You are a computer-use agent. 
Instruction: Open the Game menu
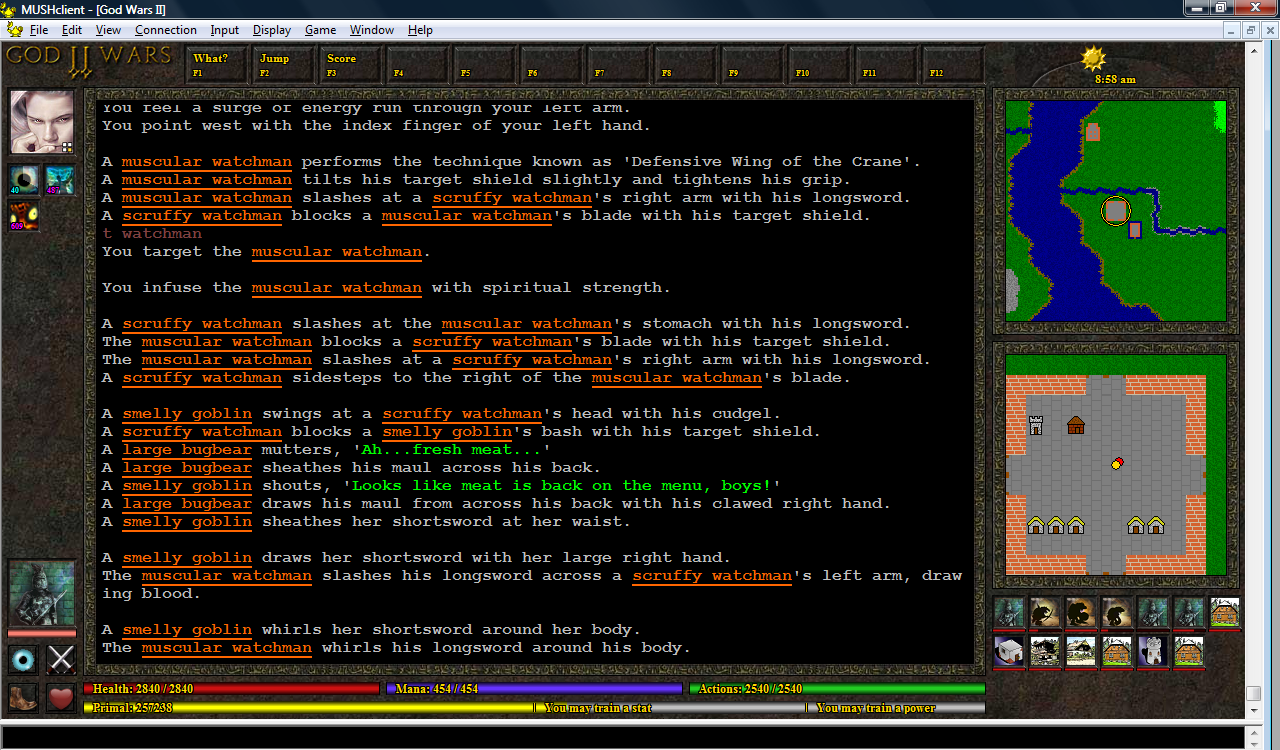pos(320,30)
